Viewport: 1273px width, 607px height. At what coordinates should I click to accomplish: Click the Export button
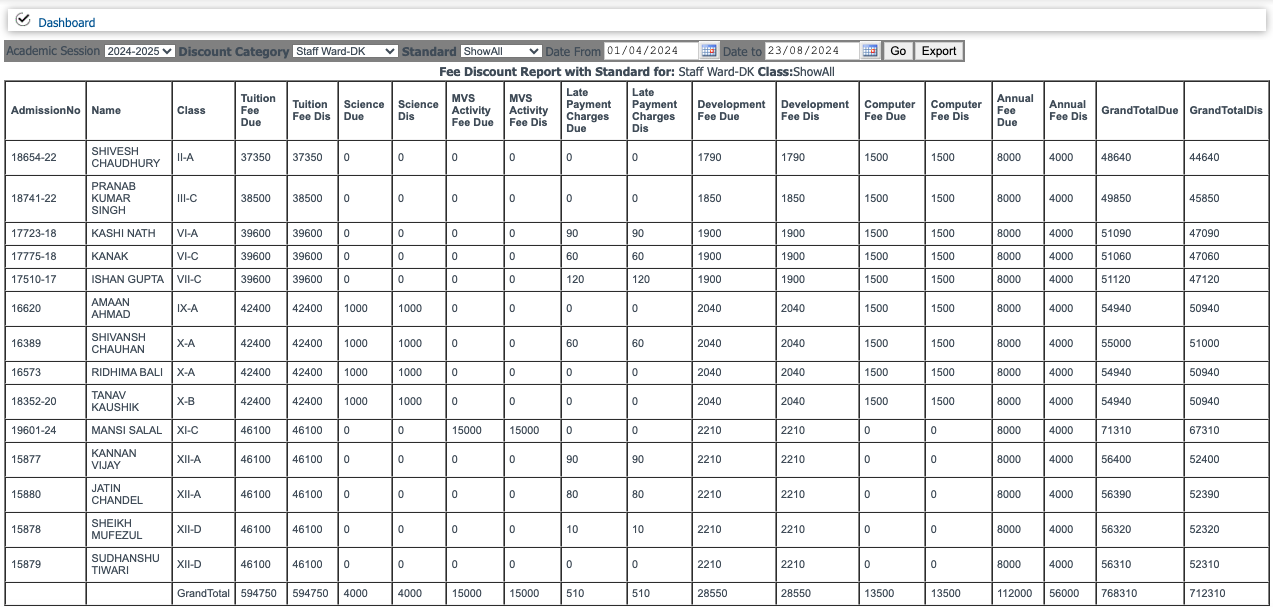click(x=939, y=51)
